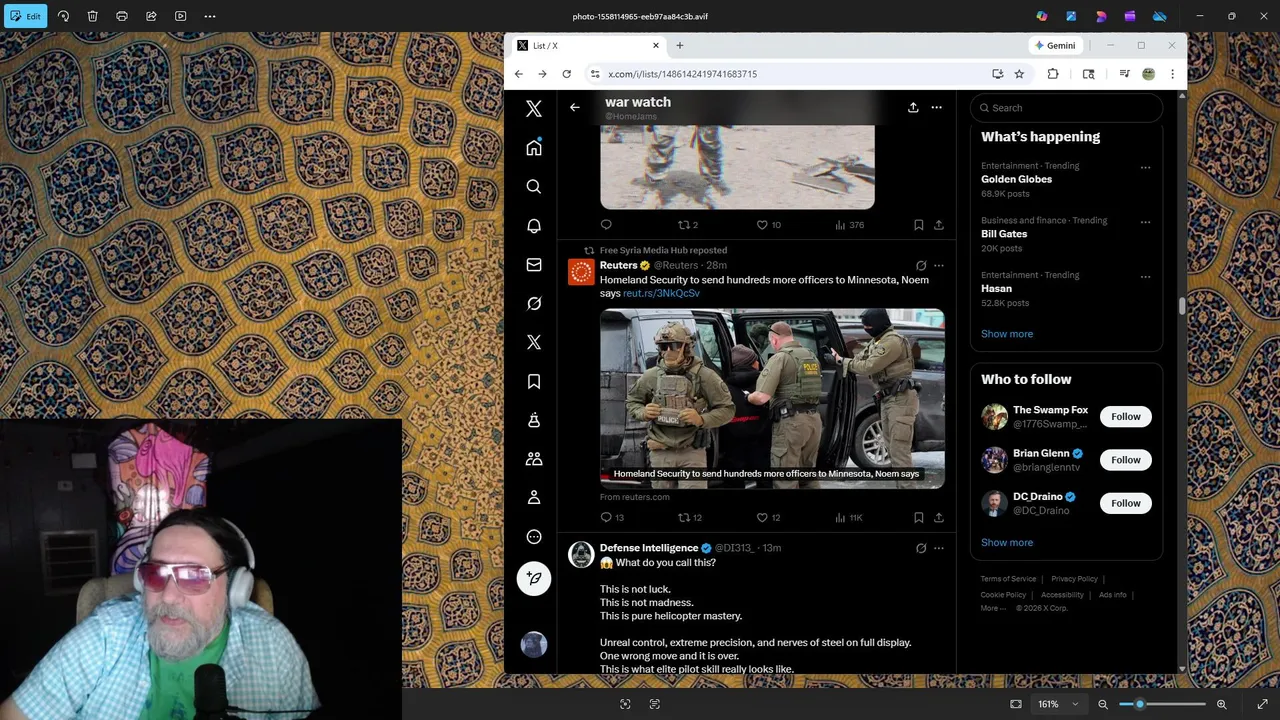
Task: Click the X Search input field
Action: click(x=1066, y=108)
